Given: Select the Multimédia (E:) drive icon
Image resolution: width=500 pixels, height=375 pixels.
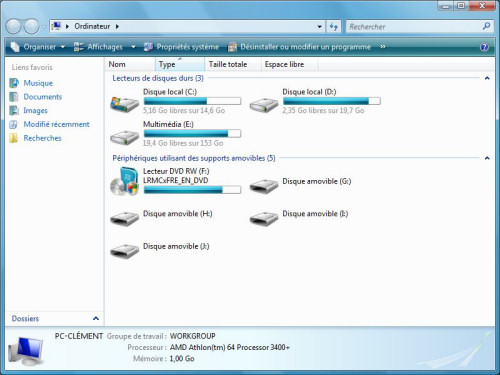Looking at the screenshot, I should point(124,137).
